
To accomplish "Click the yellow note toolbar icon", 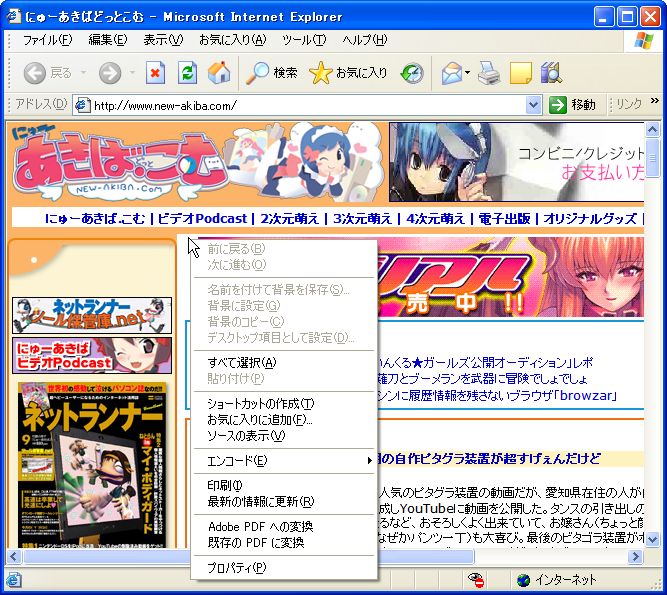I will (521, 73).
